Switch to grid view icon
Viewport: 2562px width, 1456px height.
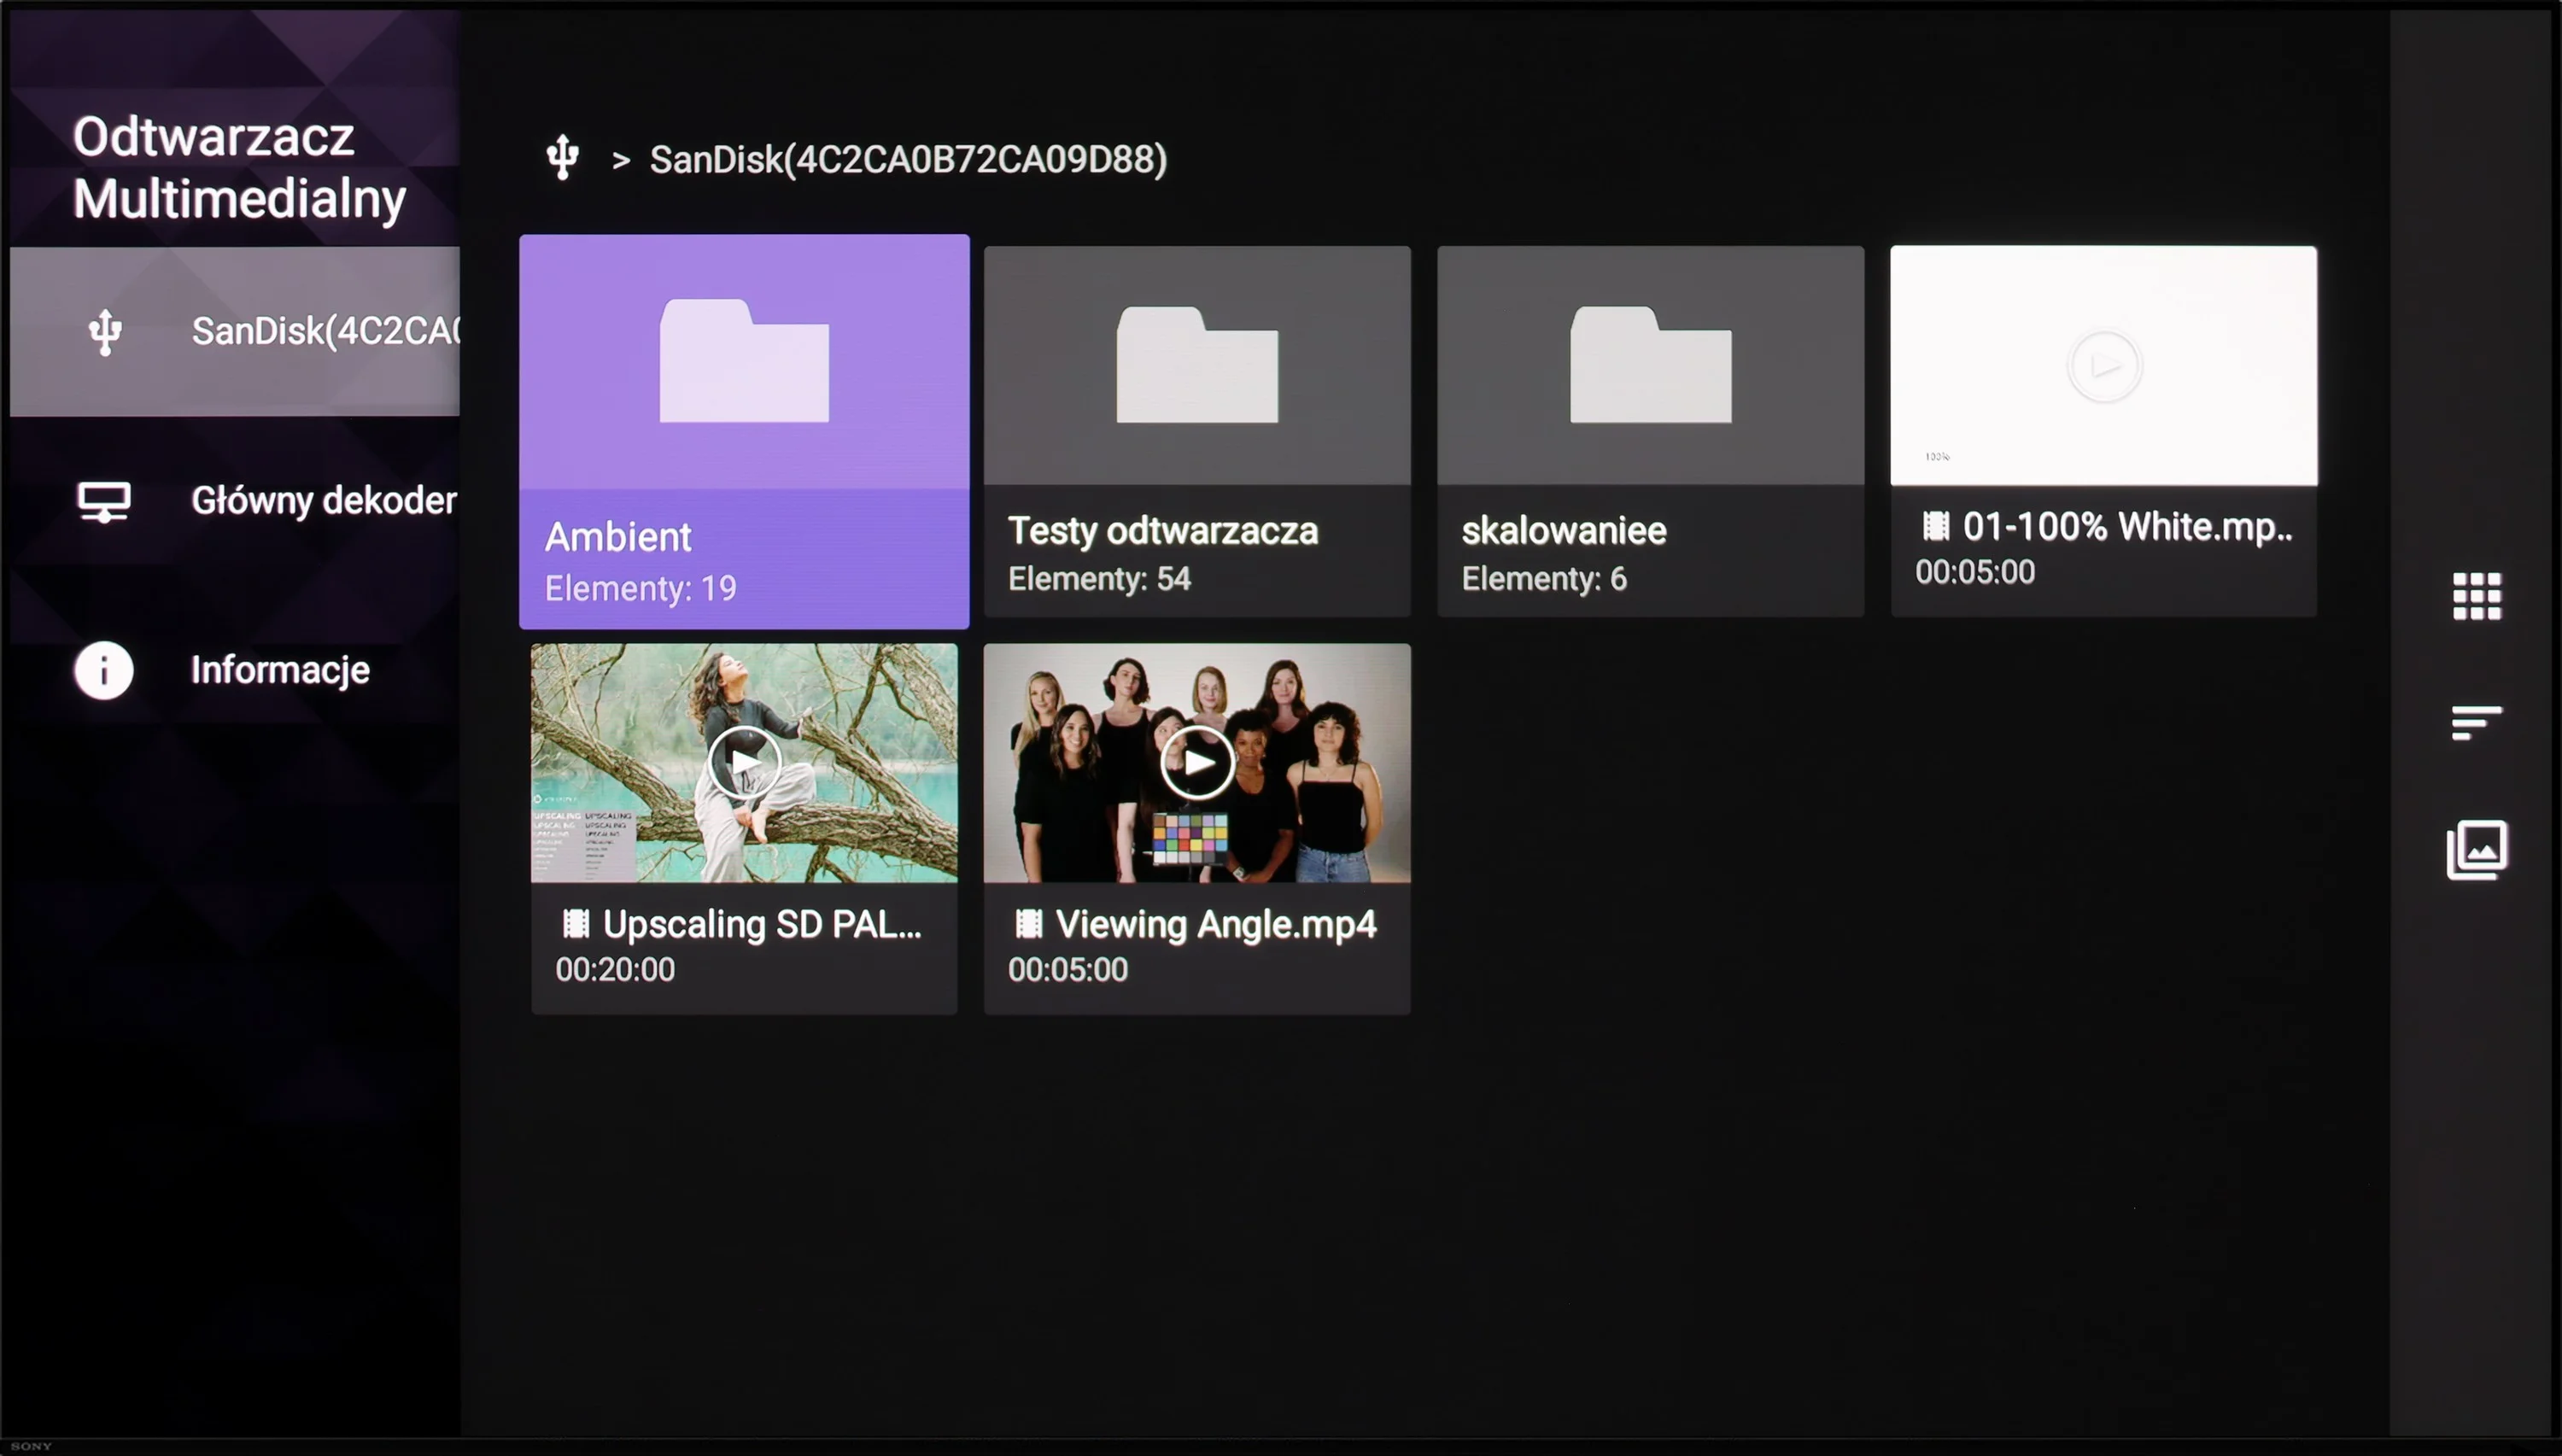[x=2476, y=597]
